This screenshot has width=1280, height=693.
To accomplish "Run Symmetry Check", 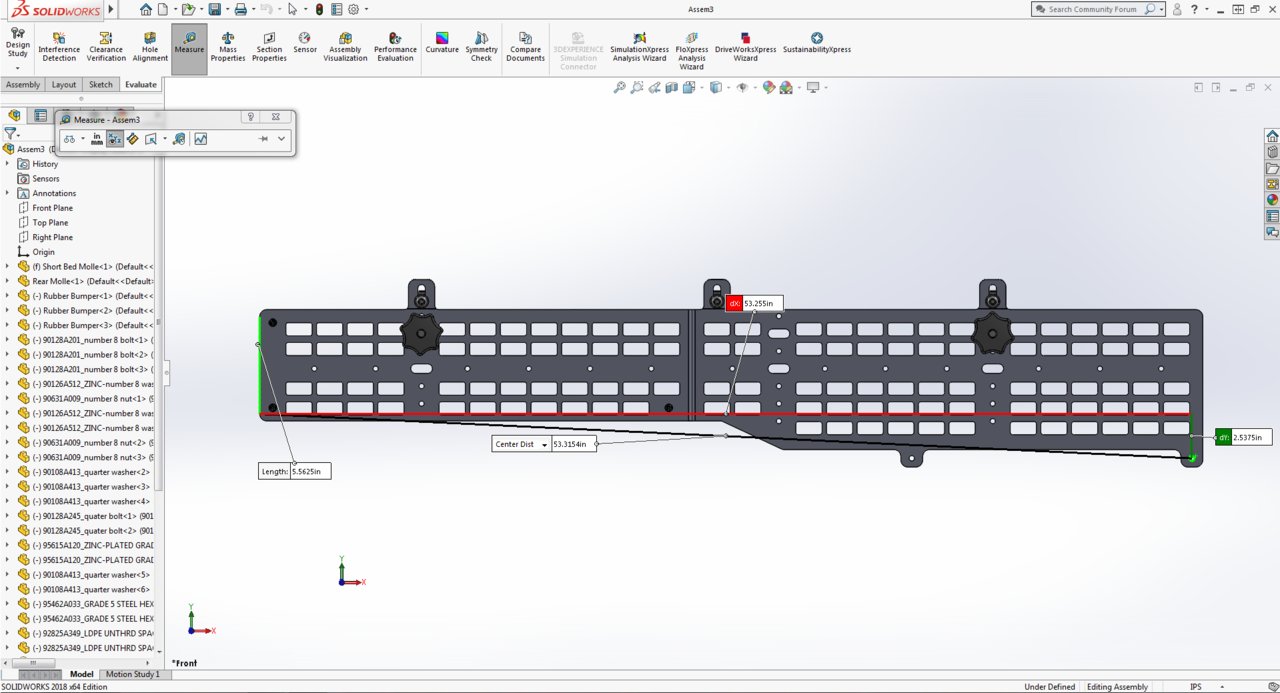I will [481, 47].
